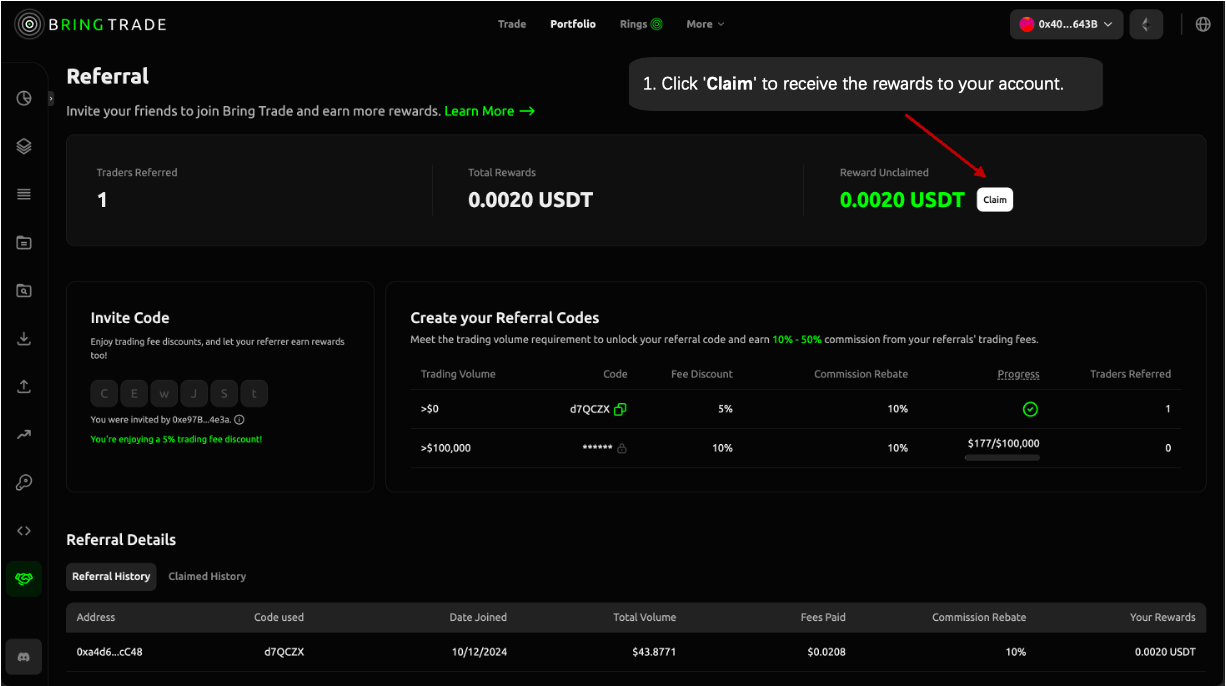The height and width of the screenshot is (686, 1226).
Task: Switch to Claimed History tab
Action: 207,576
